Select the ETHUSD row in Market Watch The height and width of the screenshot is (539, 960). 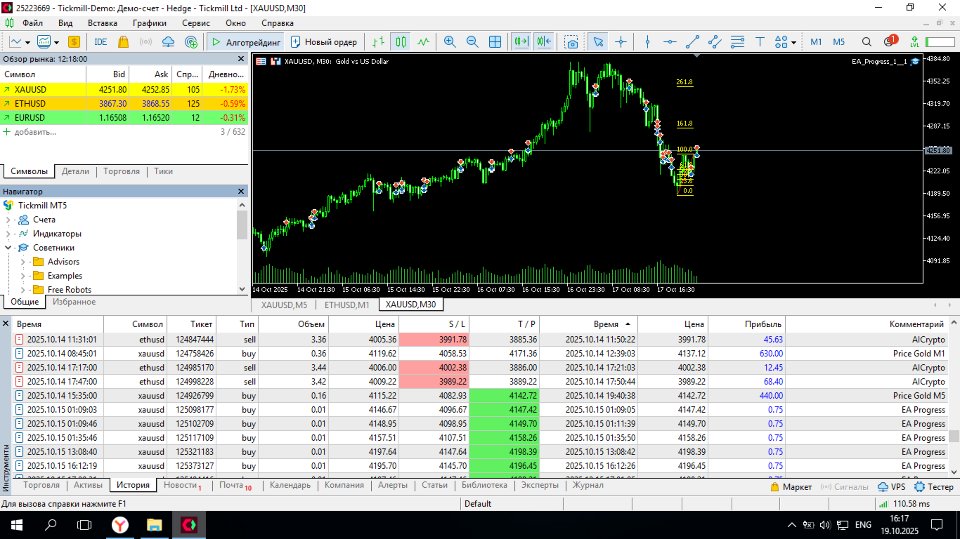(x=124, y=104)
